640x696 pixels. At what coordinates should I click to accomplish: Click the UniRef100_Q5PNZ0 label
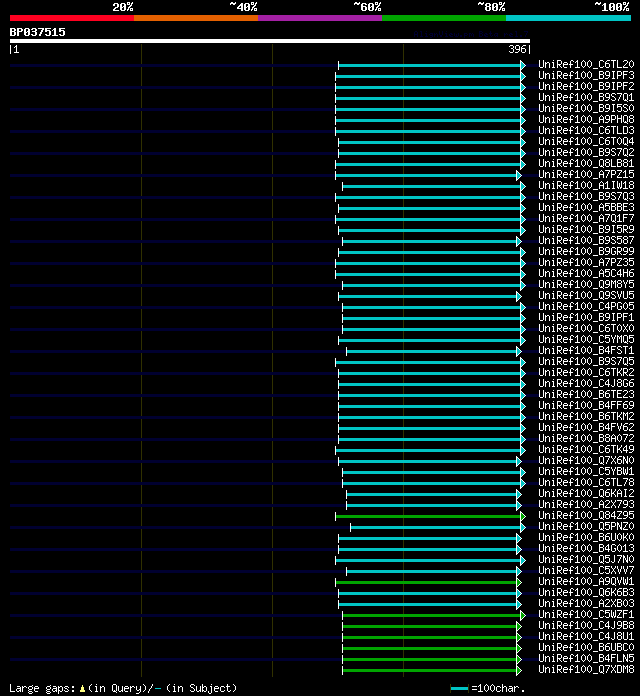pyautogui.click(x=586, y=526)
